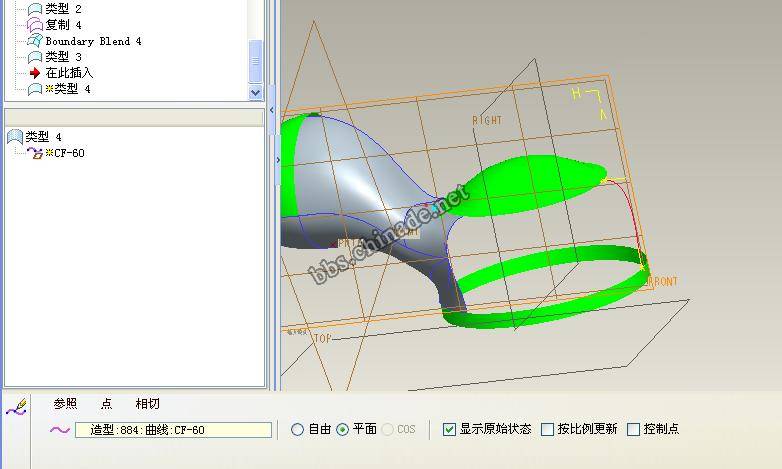782x469 pixels.
Task: Select 类型 4 root node in style tree
Action: (x=43, y=137)
